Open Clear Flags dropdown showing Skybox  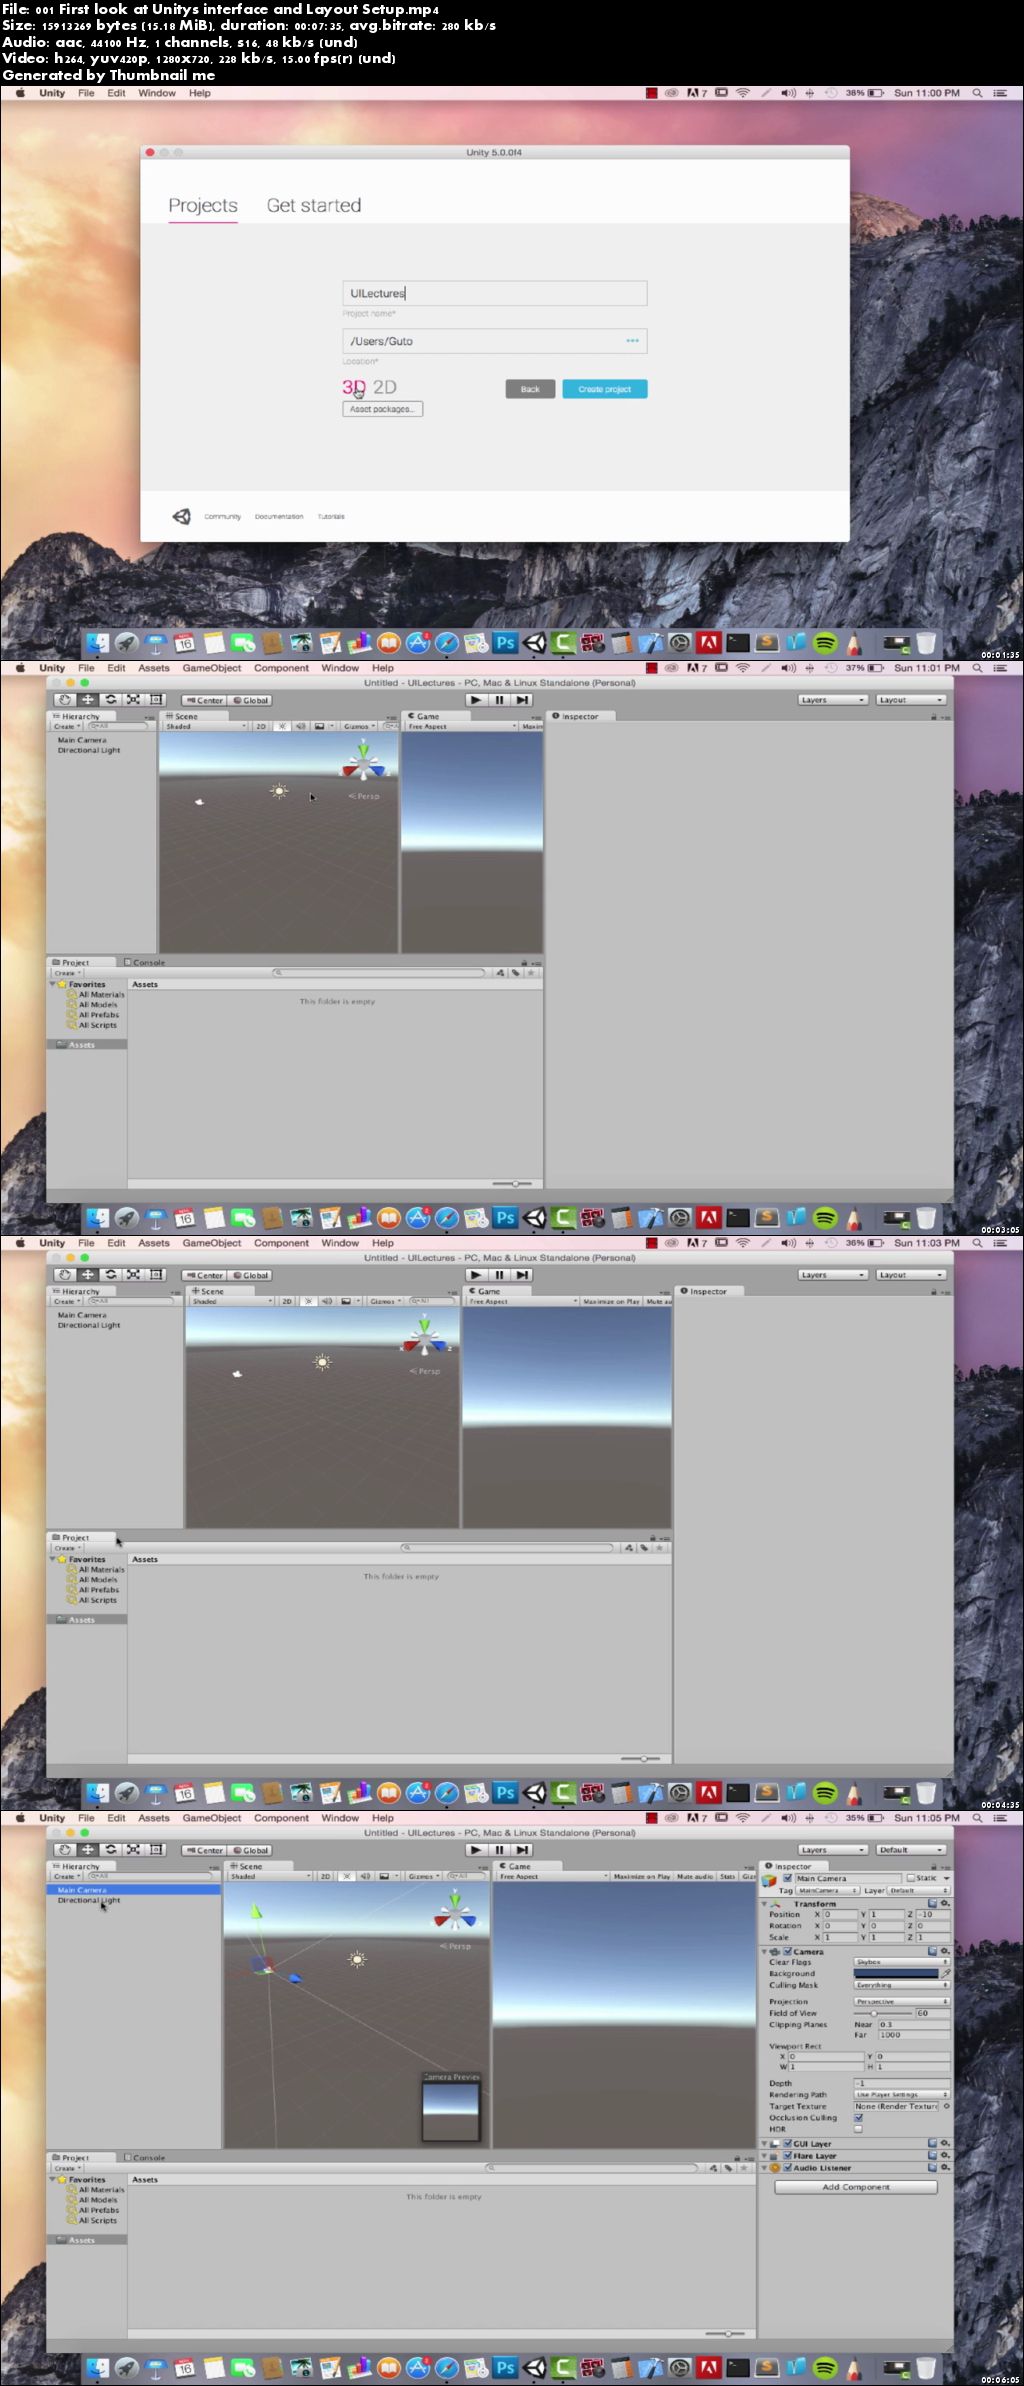coord(902,1962)
